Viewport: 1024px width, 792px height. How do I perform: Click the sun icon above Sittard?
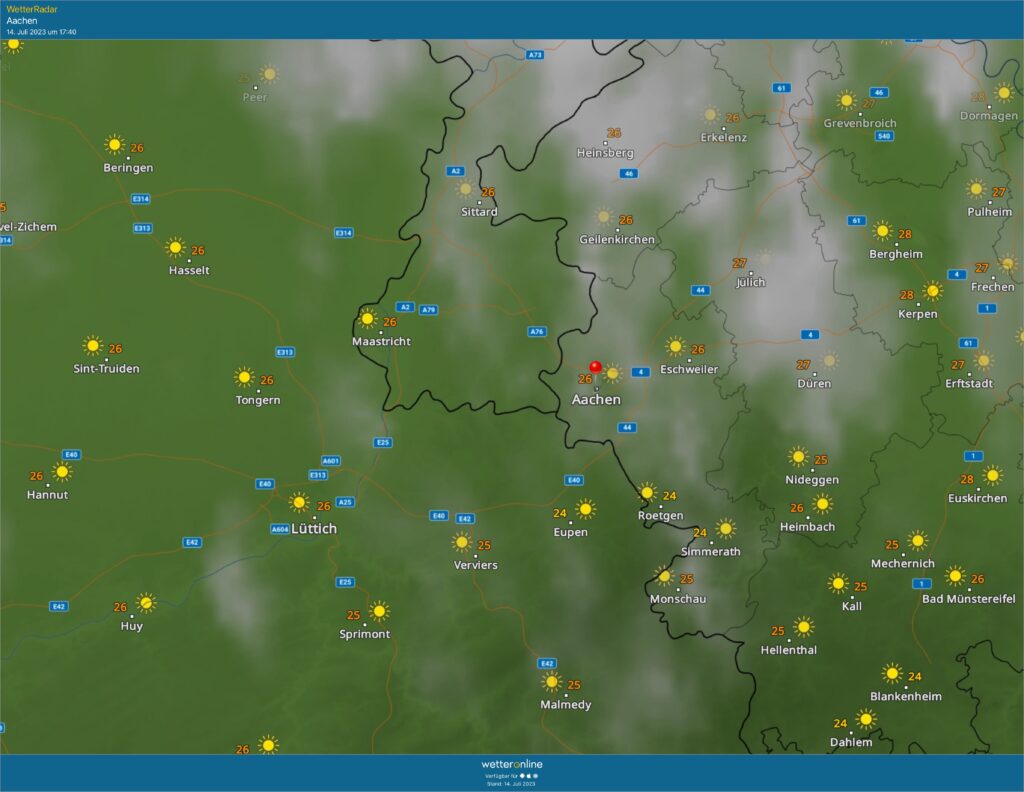(465, 189)
